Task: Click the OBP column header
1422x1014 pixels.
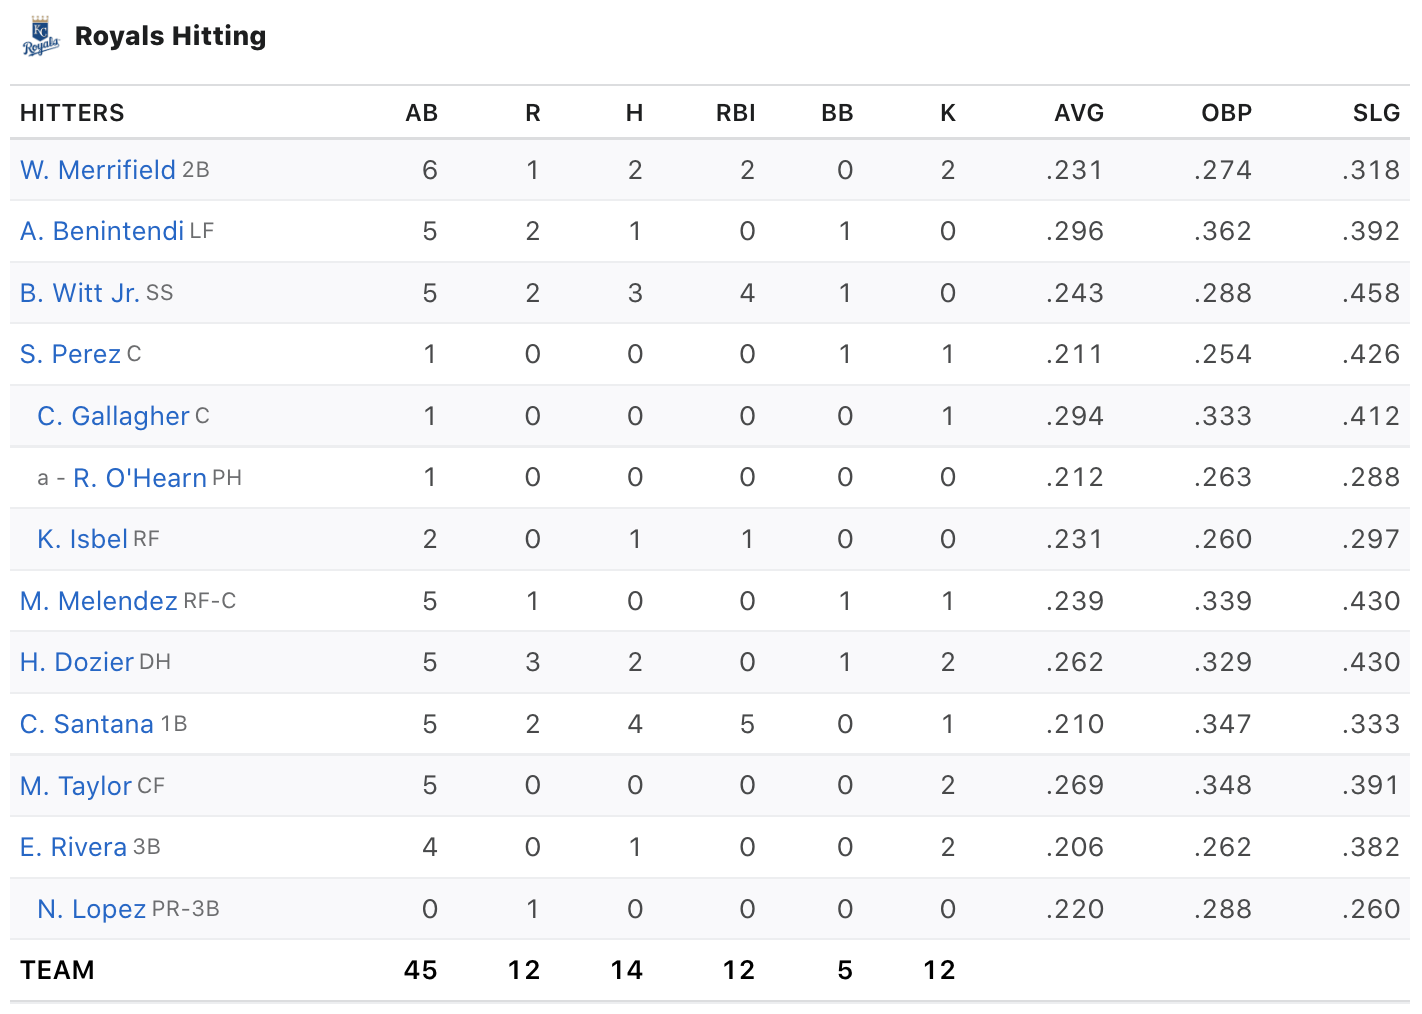Action: click(x=1226, y=113)
